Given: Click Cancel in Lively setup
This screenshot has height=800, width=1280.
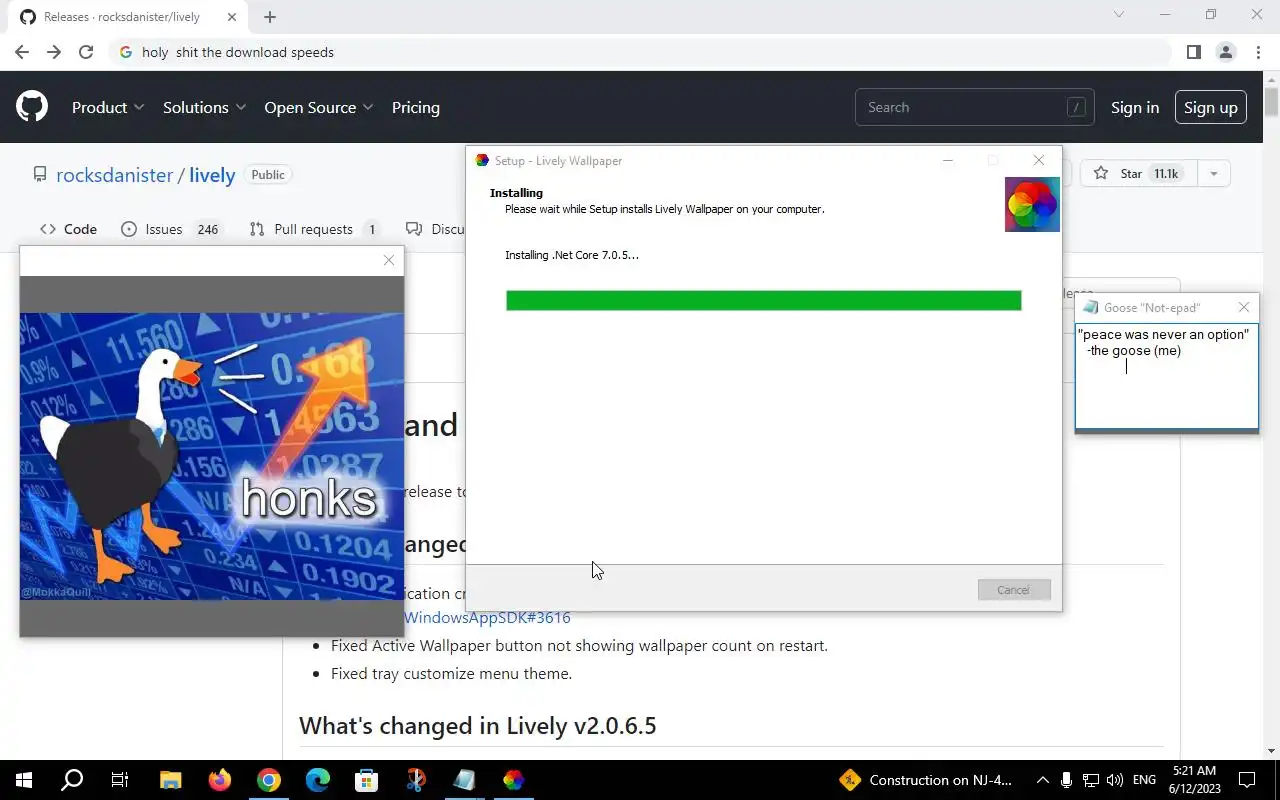Looking at the screenshot, I should [1013, 590].
